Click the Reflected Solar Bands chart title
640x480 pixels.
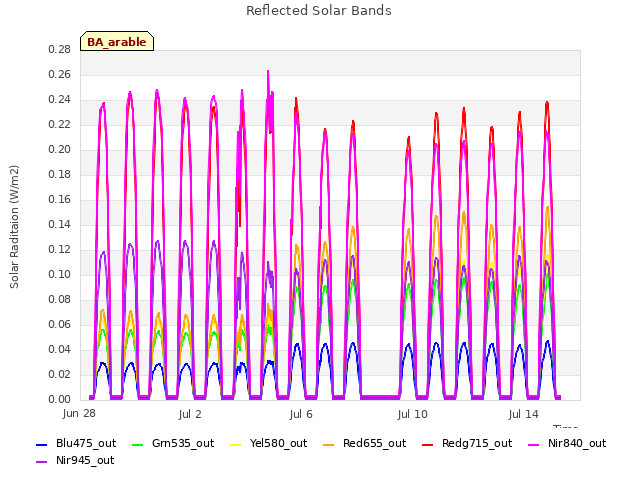319,11
